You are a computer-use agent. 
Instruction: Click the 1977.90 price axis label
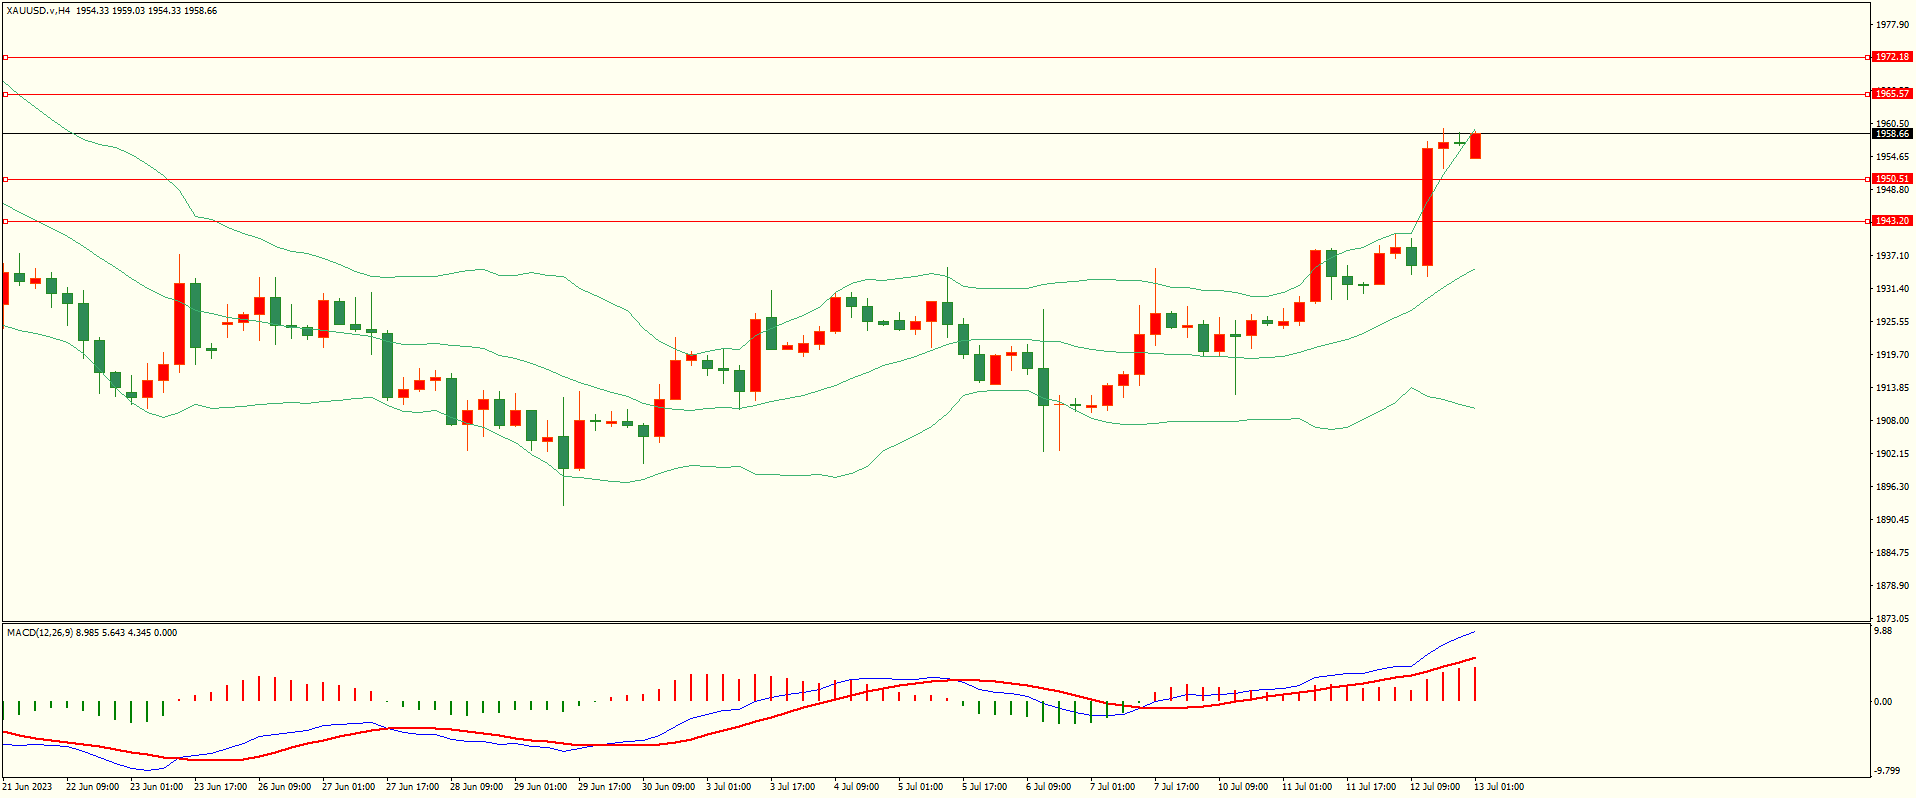pos(1892,25)
